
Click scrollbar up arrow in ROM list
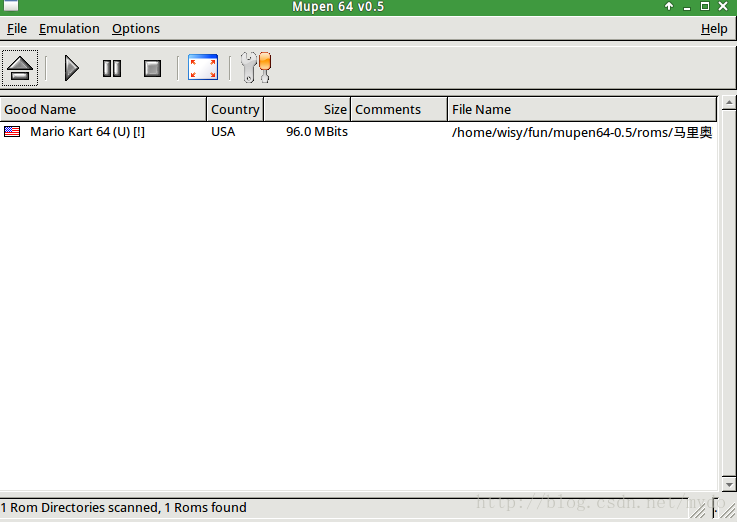coord(729,102)
